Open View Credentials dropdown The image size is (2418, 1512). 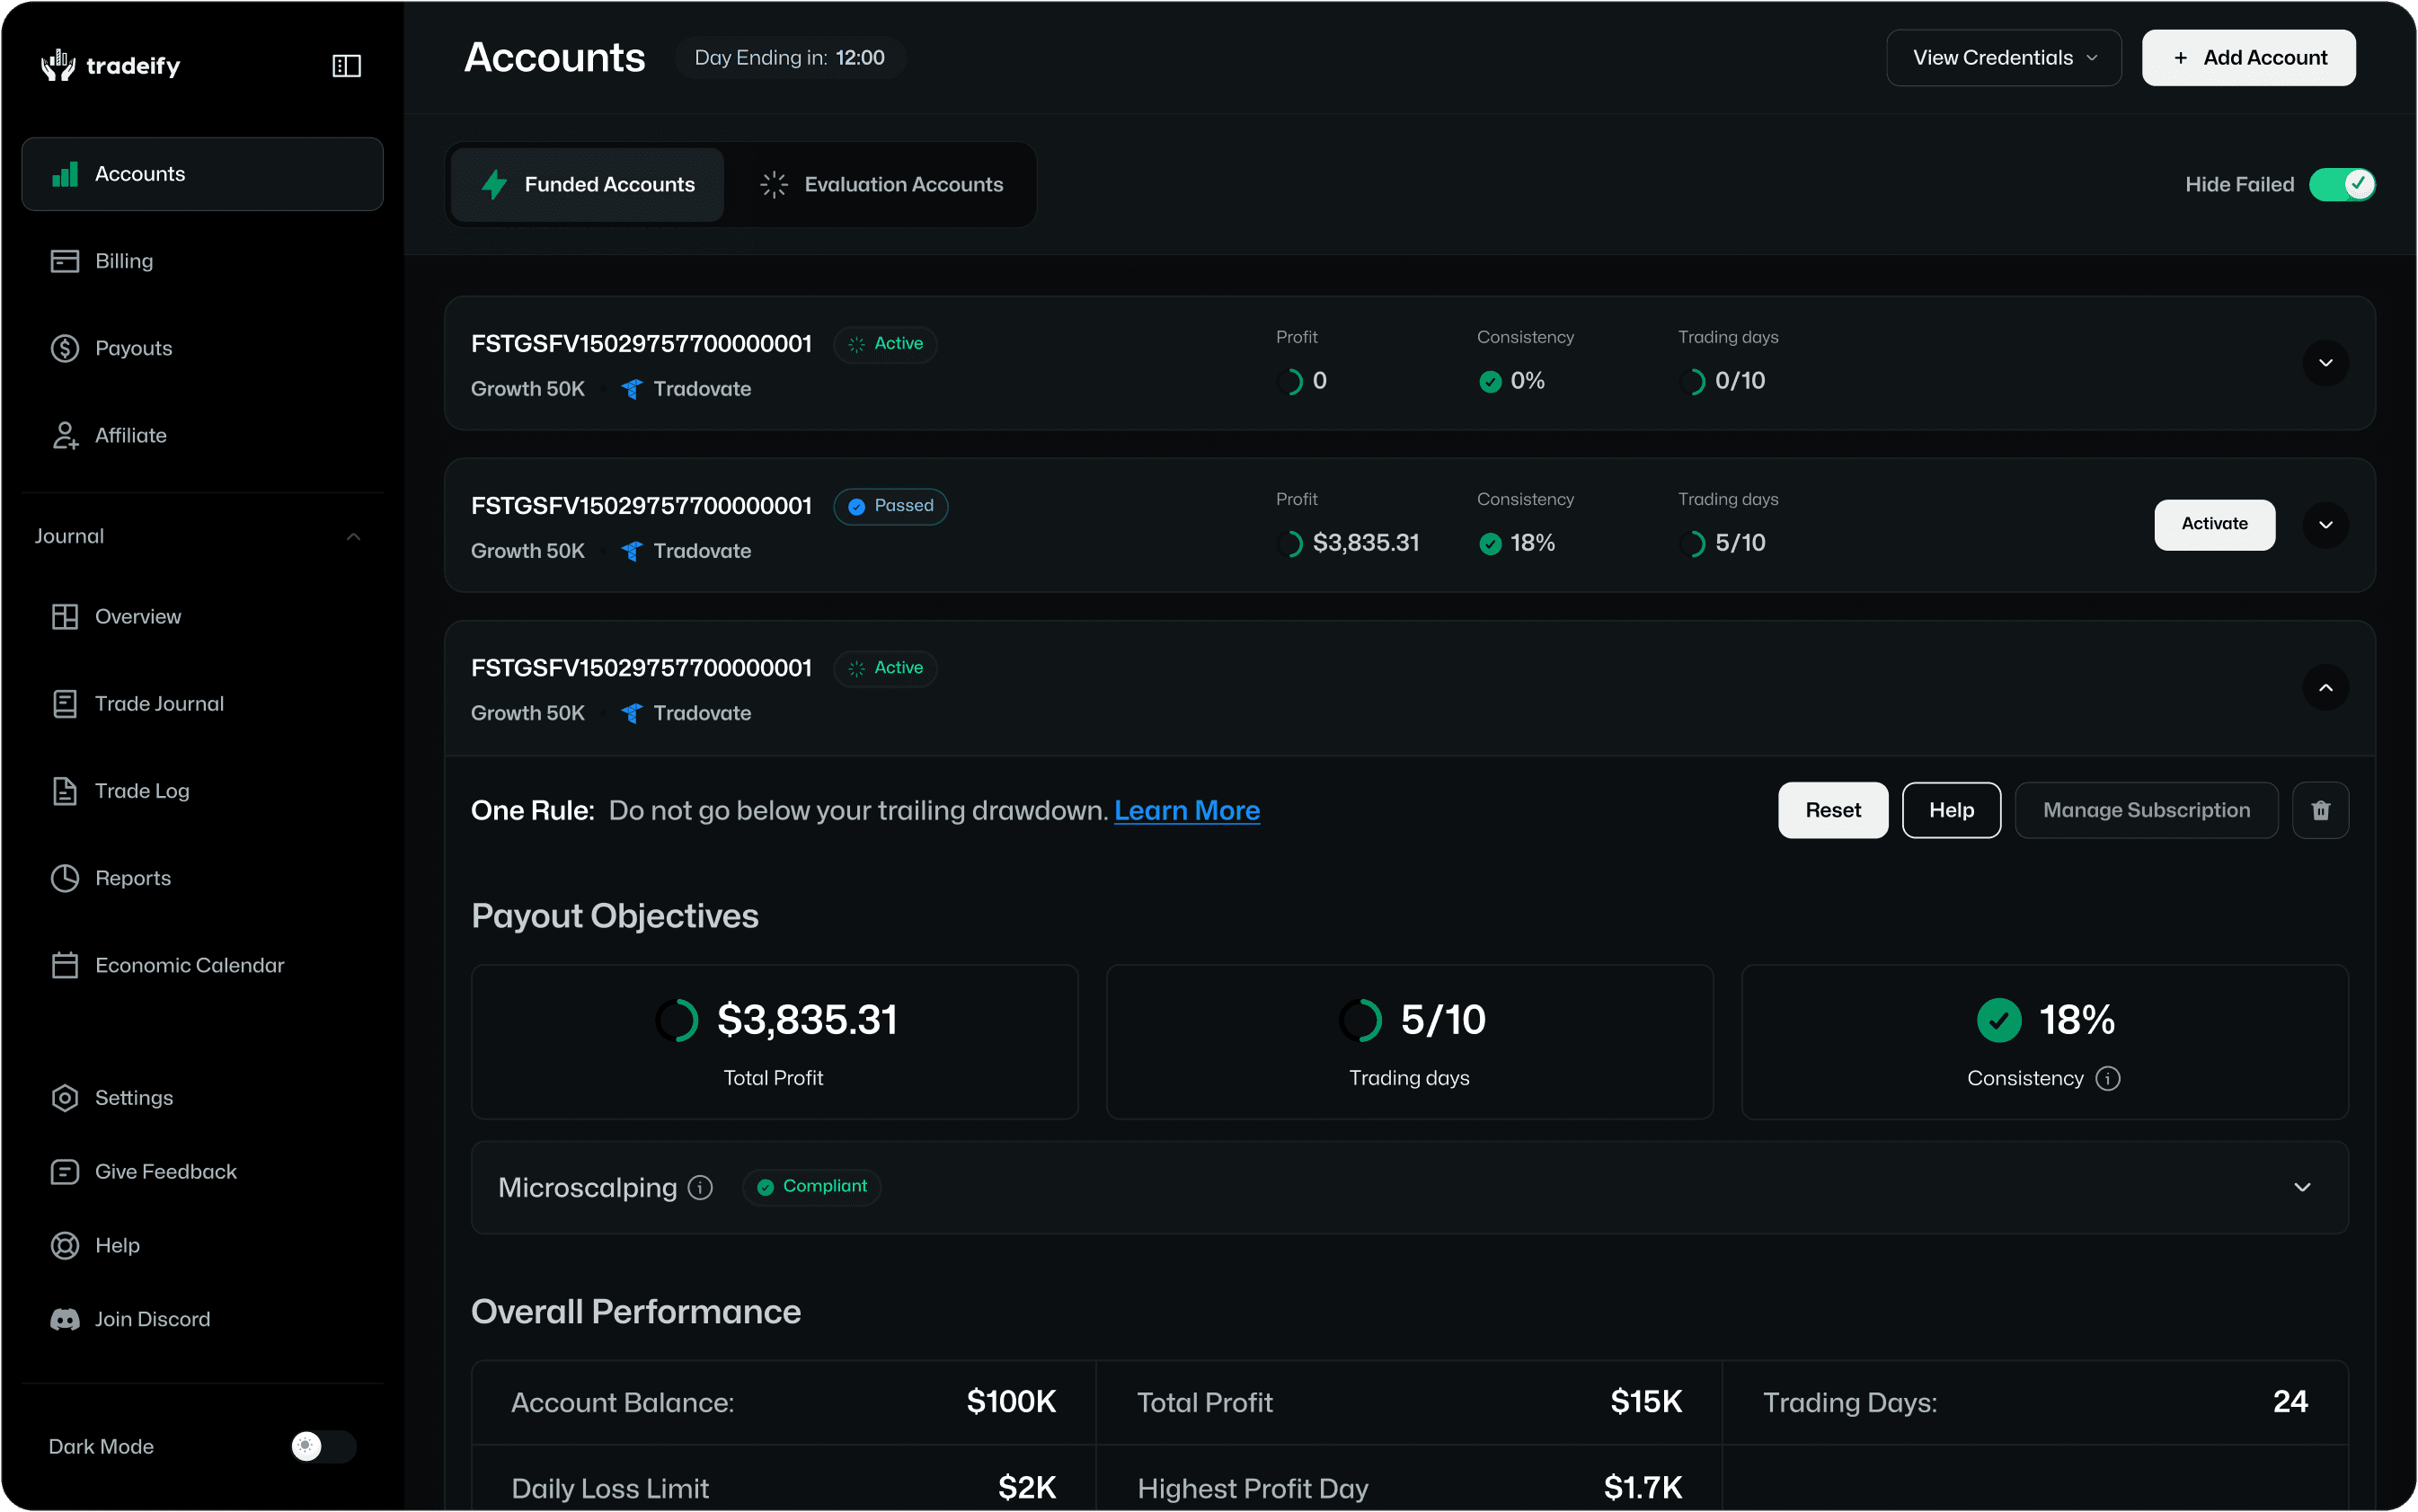(2003, 58)
